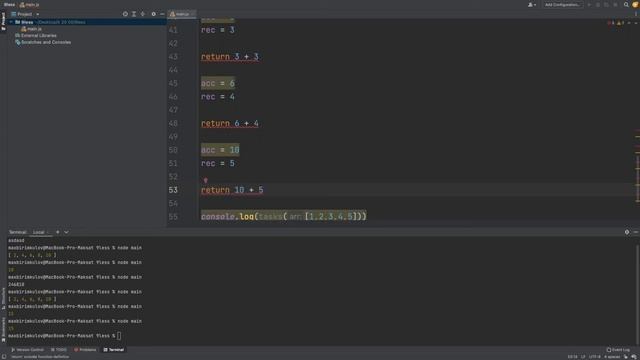Select External Libraries in project tree
Viewport: 640px width, 360px height.
(x=36, y=36)
